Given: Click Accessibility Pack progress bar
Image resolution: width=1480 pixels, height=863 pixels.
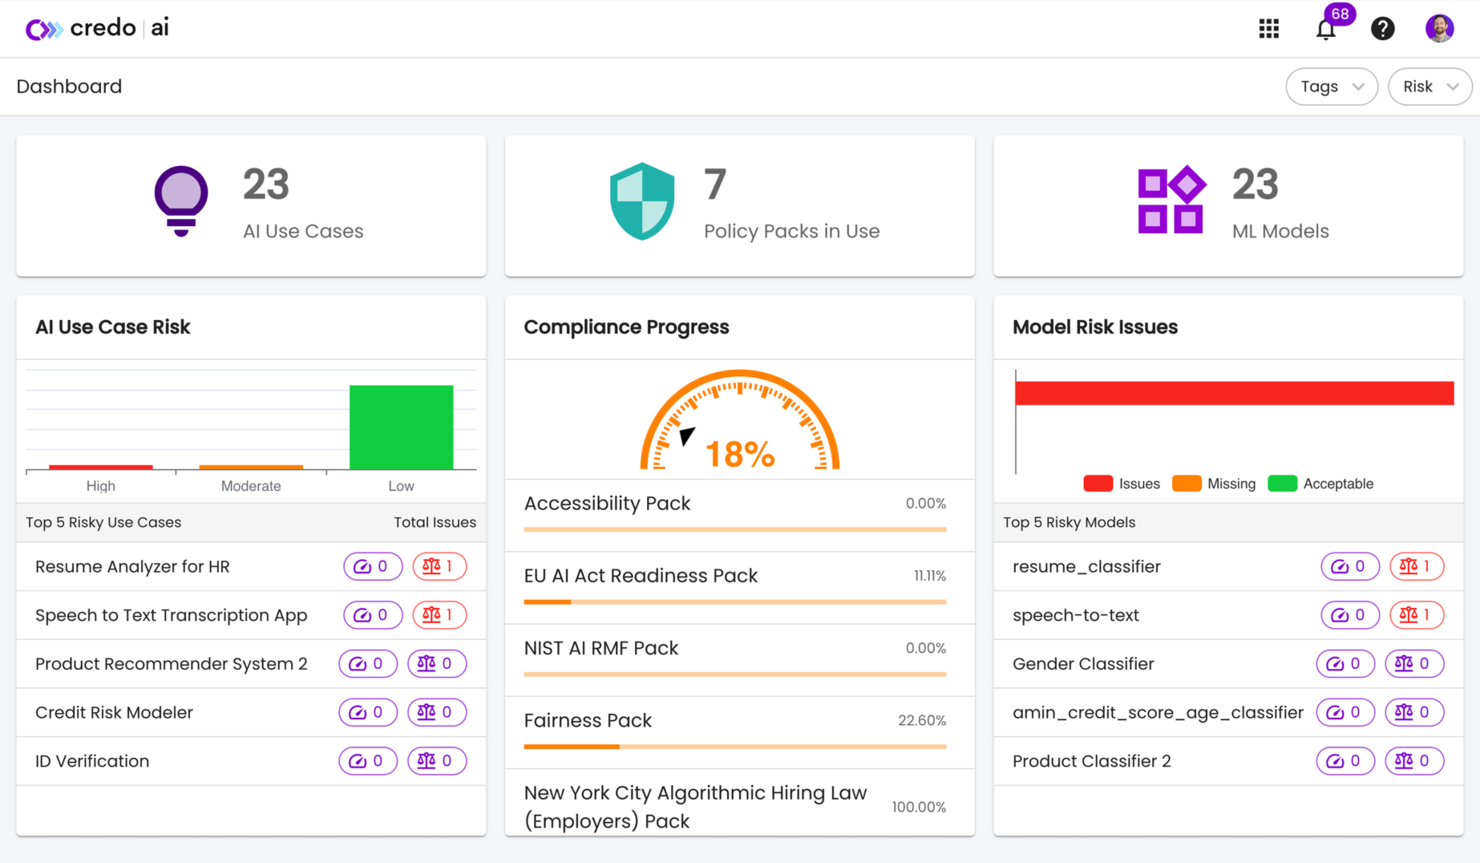Looking at the screenshot, I should pyautogui.click(x=735, y=530).
